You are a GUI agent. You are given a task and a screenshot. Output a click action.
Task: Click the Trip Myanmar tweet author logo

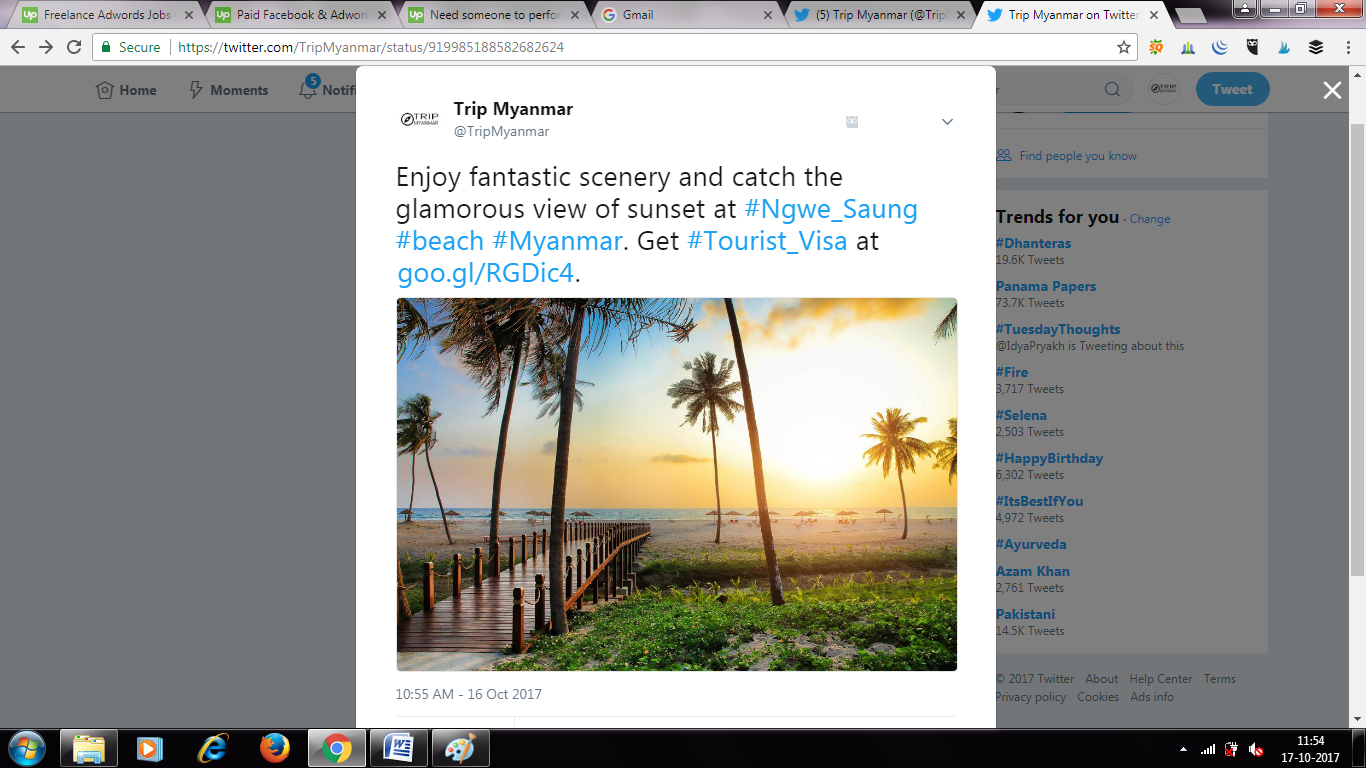pyautogui.click(x=419, y=119)
